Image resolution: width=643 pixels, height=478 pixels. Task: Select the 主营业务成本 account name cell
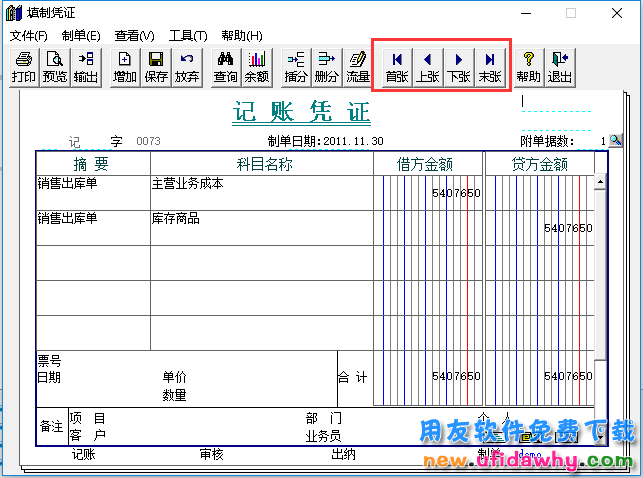[260, 192]
